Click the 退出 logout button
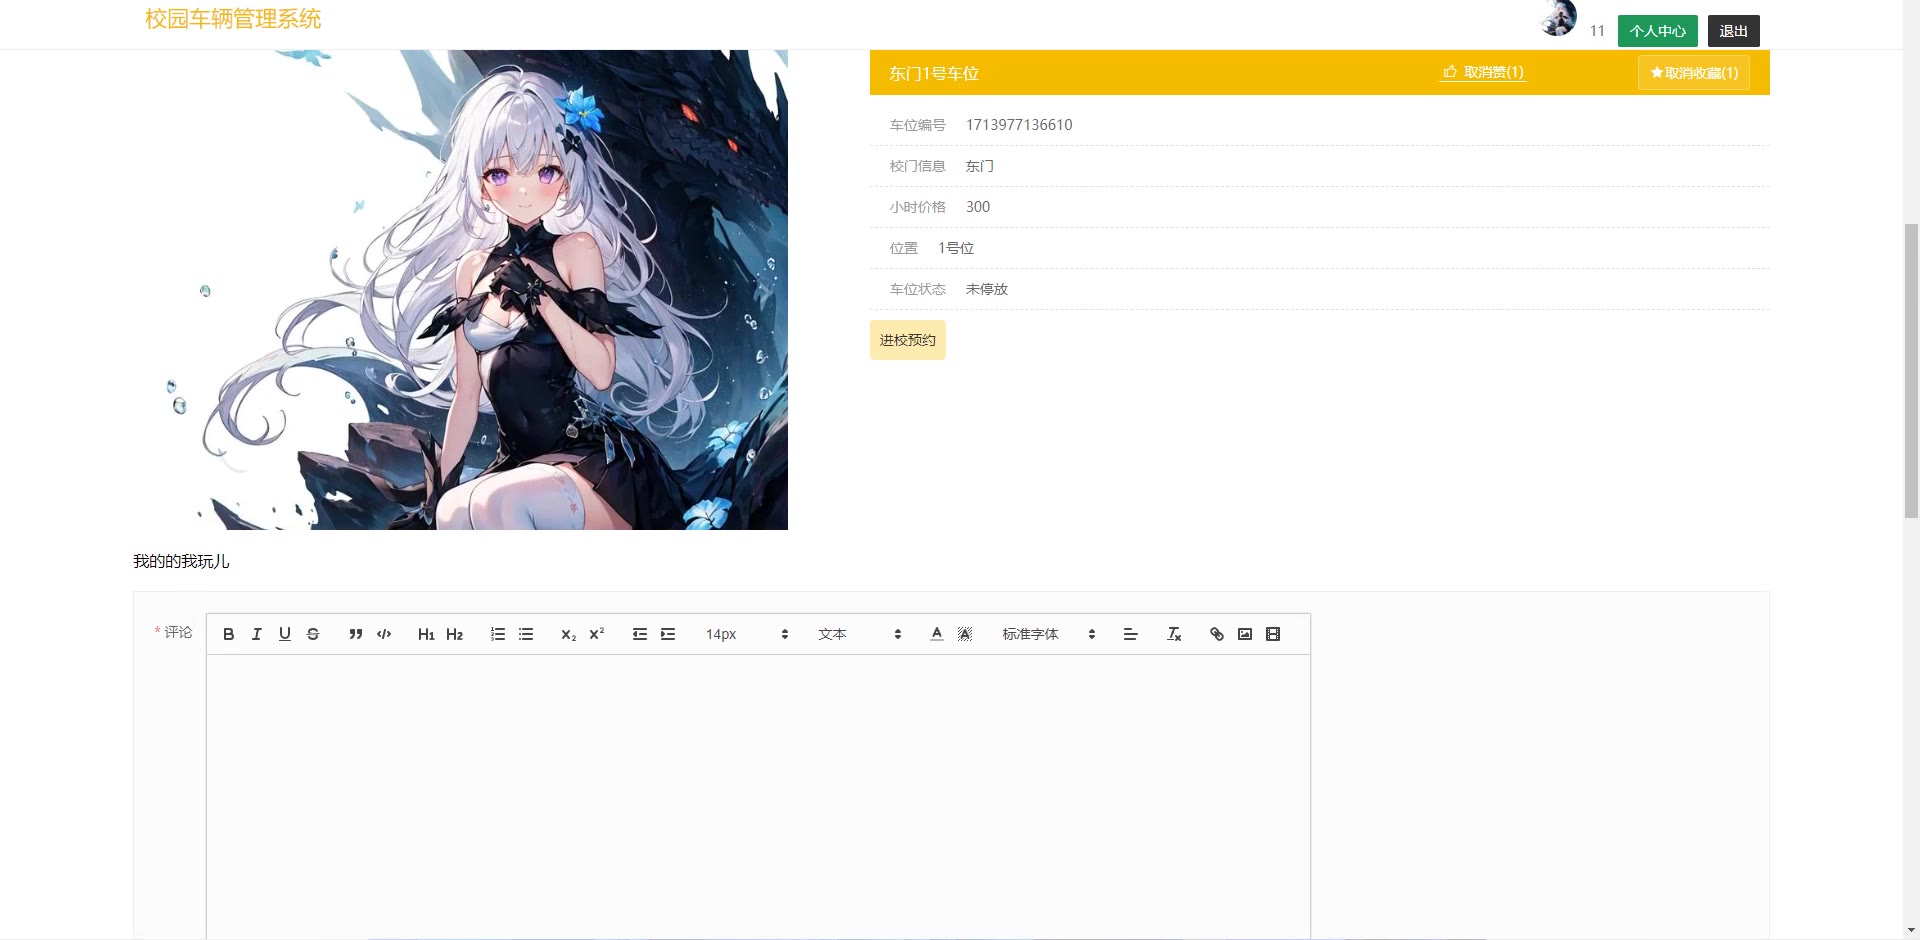The height and width of the screenshot is (940, 1920). coord(1734,31)
